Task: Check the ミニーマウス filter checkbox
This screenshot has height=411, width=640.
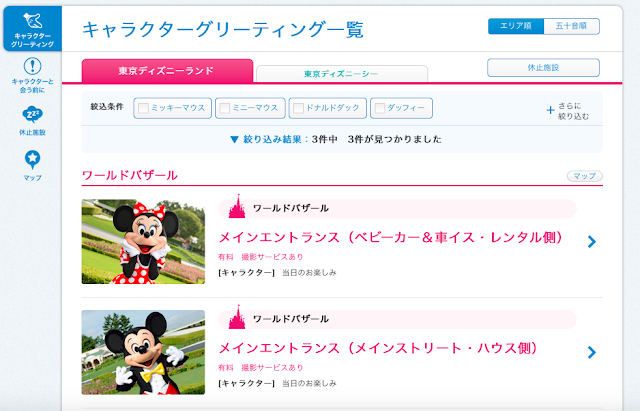Action: 224,108
